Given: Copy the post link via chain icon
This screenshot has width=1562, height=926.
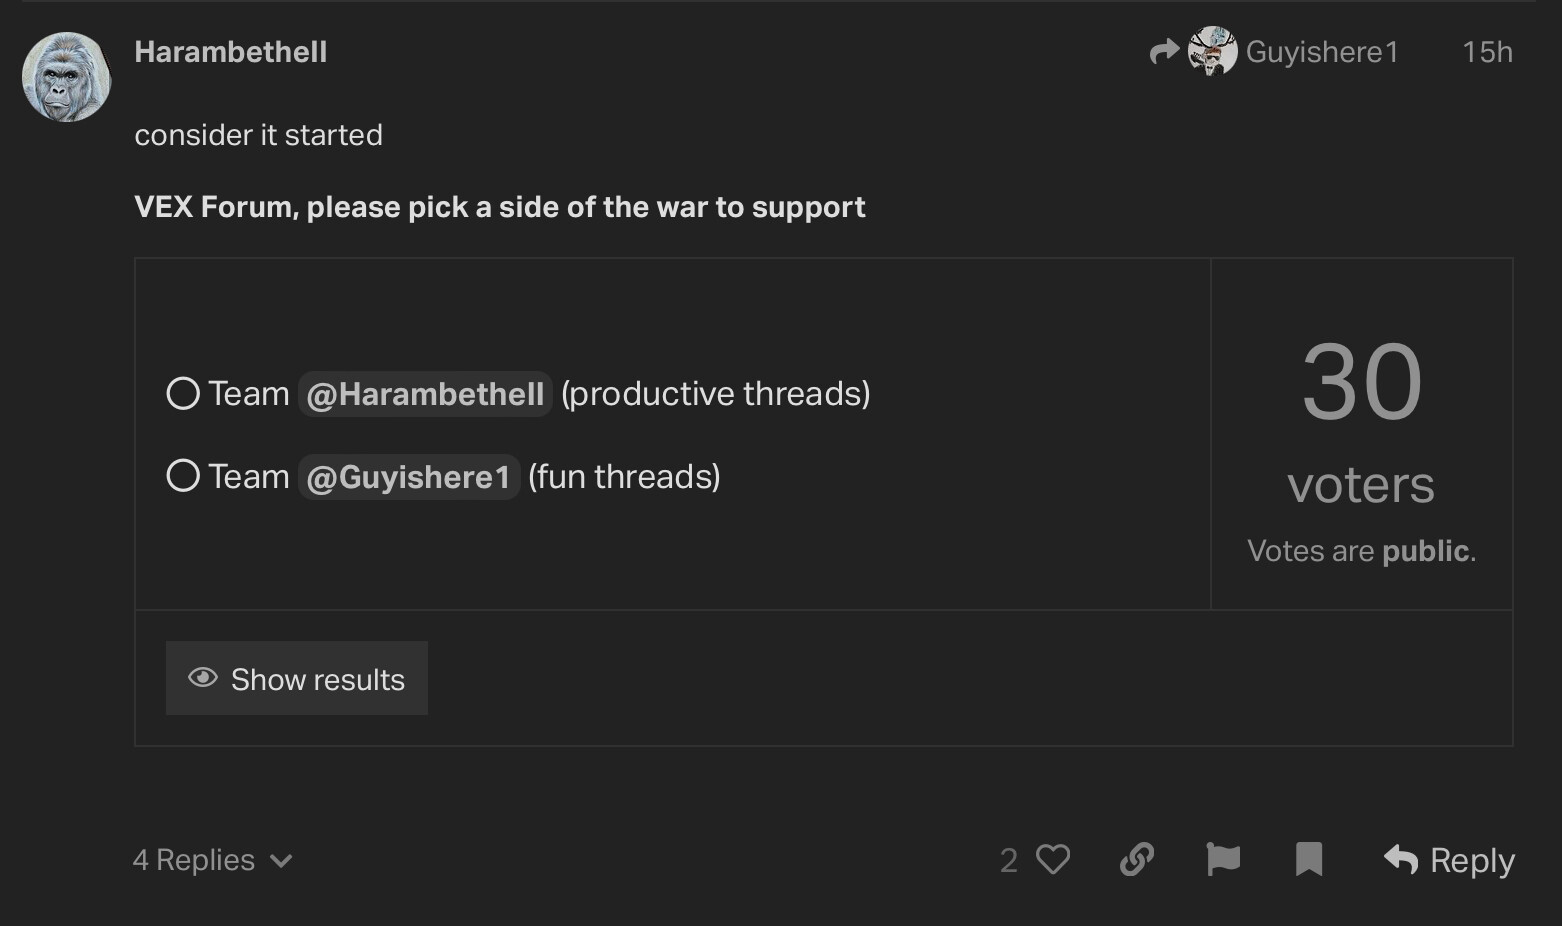Looking at the screenshot, I should [x=1137, y=860].
